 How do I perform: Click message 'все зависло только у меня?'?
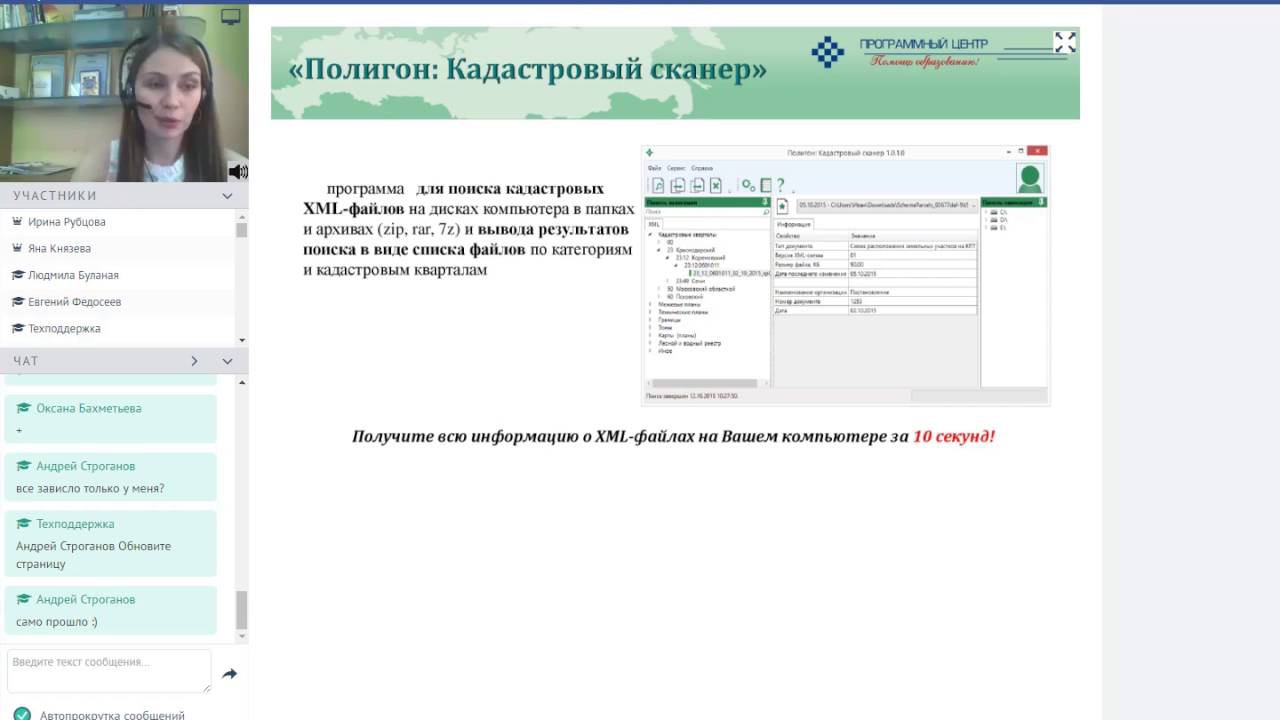90,489
